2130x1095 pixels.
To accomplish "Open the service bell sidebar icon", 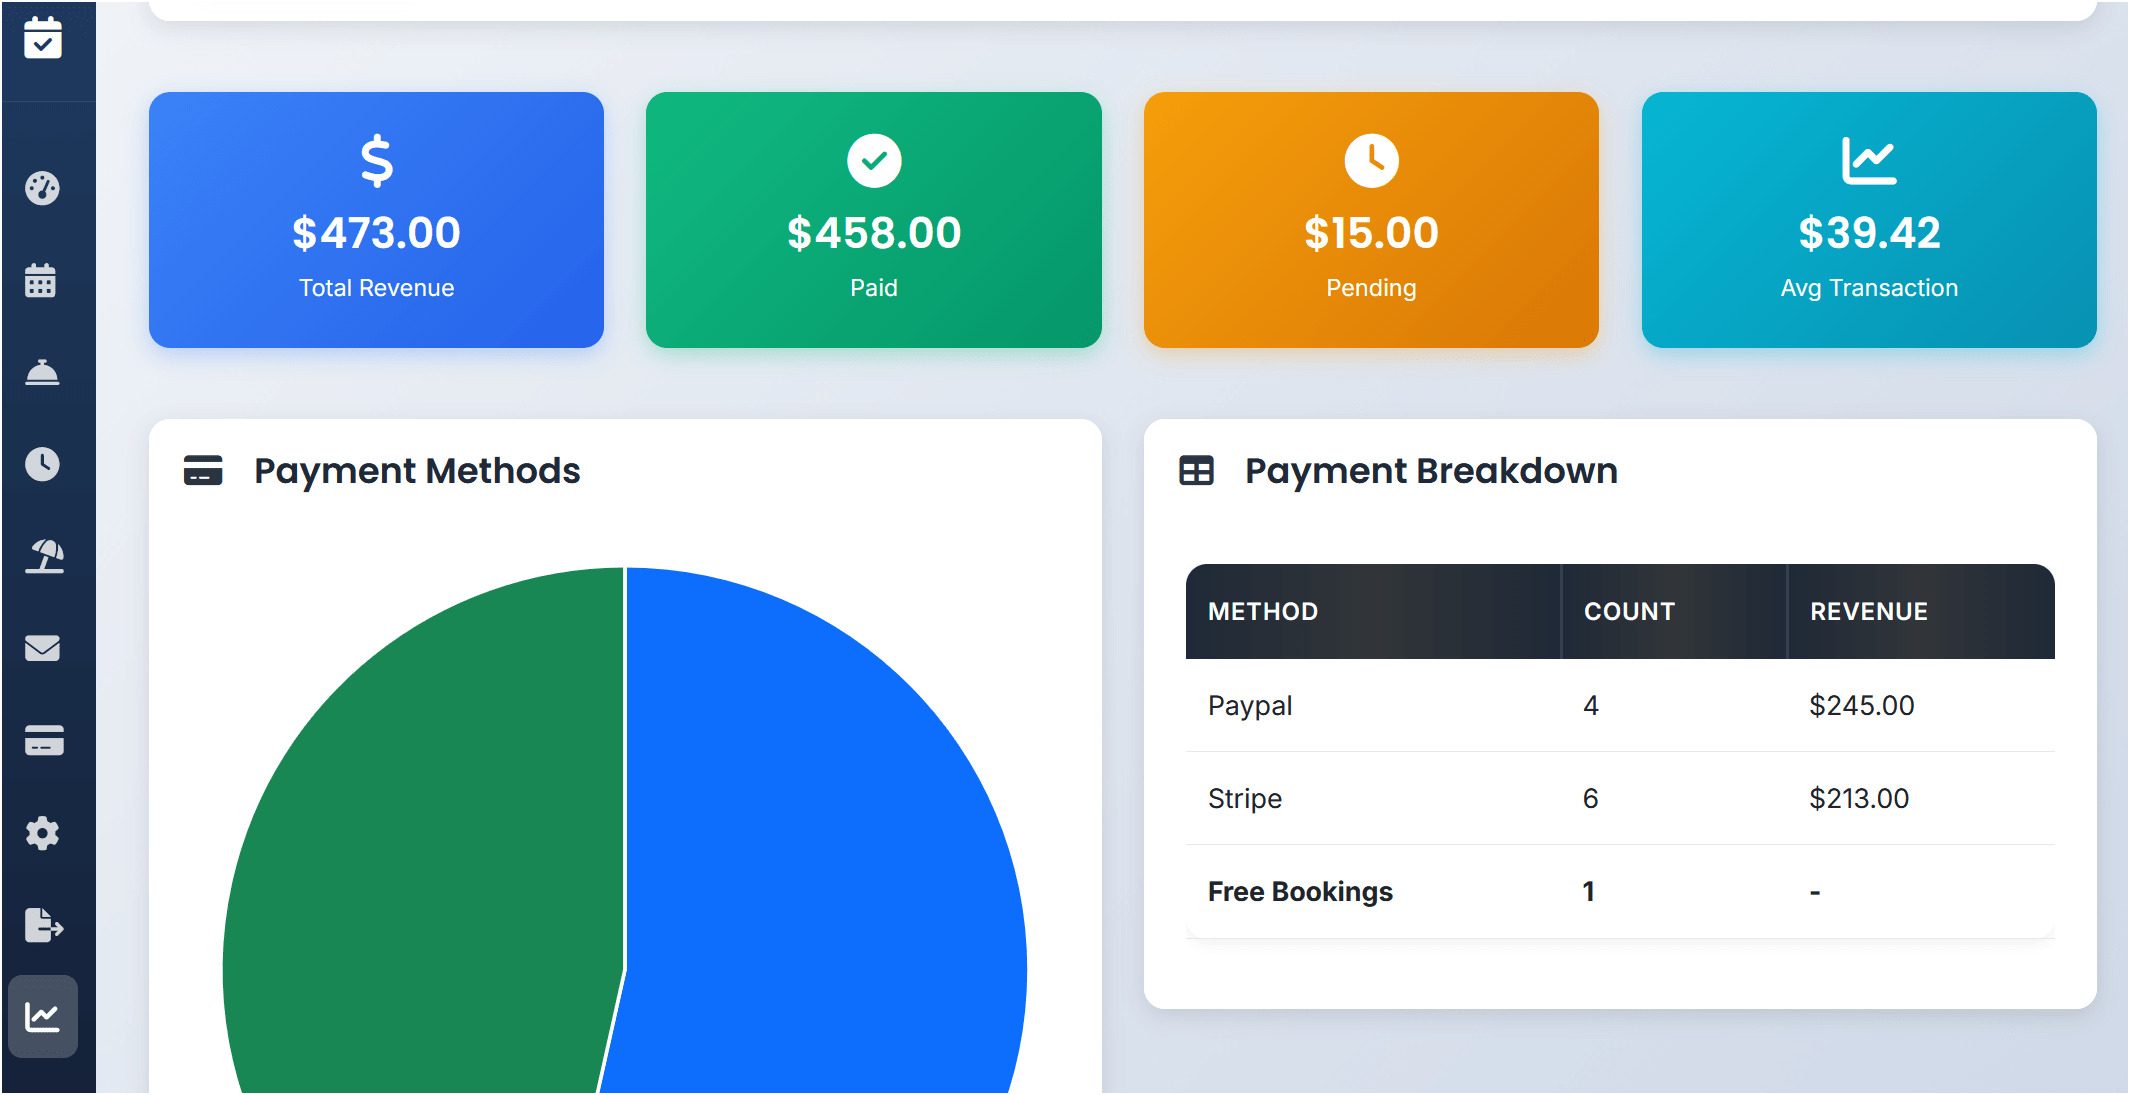I will click(42, 372).
